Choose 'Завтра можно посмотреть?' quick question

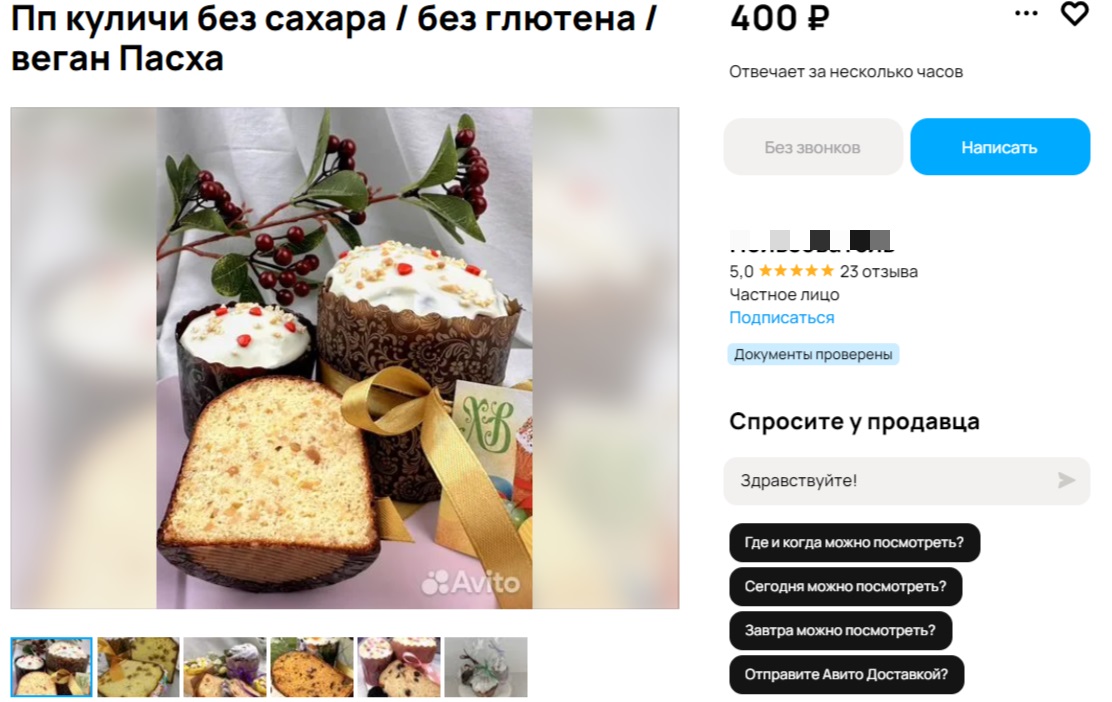(x=840, y=631)
